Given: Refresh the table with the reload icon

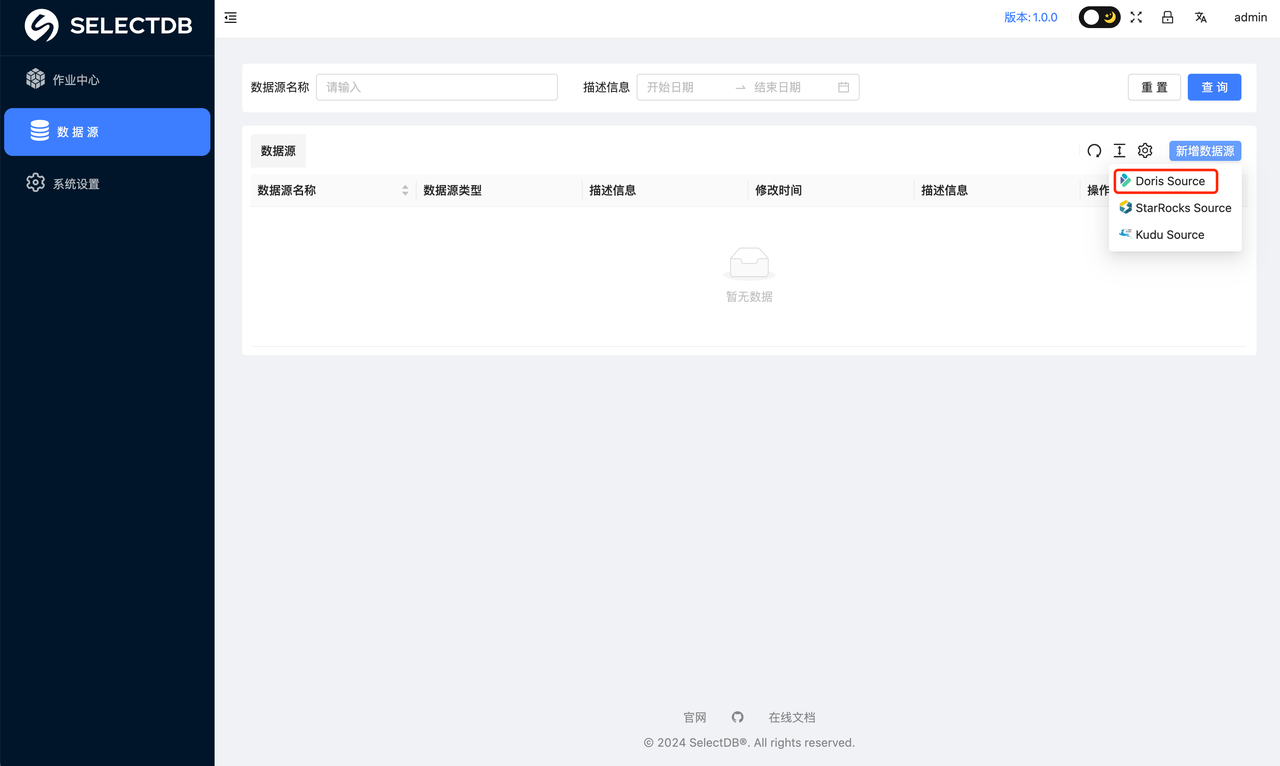Looking at the screenshot, I should pos(1094,151).
